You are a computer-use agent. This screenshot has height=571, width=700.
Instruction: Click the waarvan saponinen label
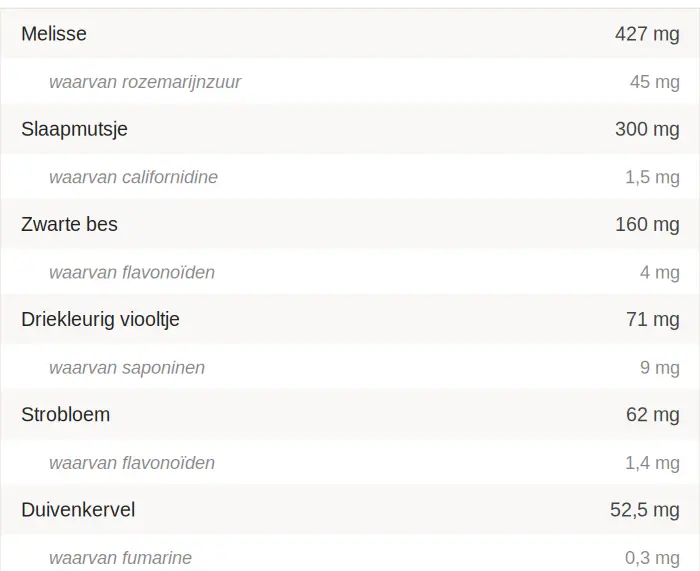[127, 368]
